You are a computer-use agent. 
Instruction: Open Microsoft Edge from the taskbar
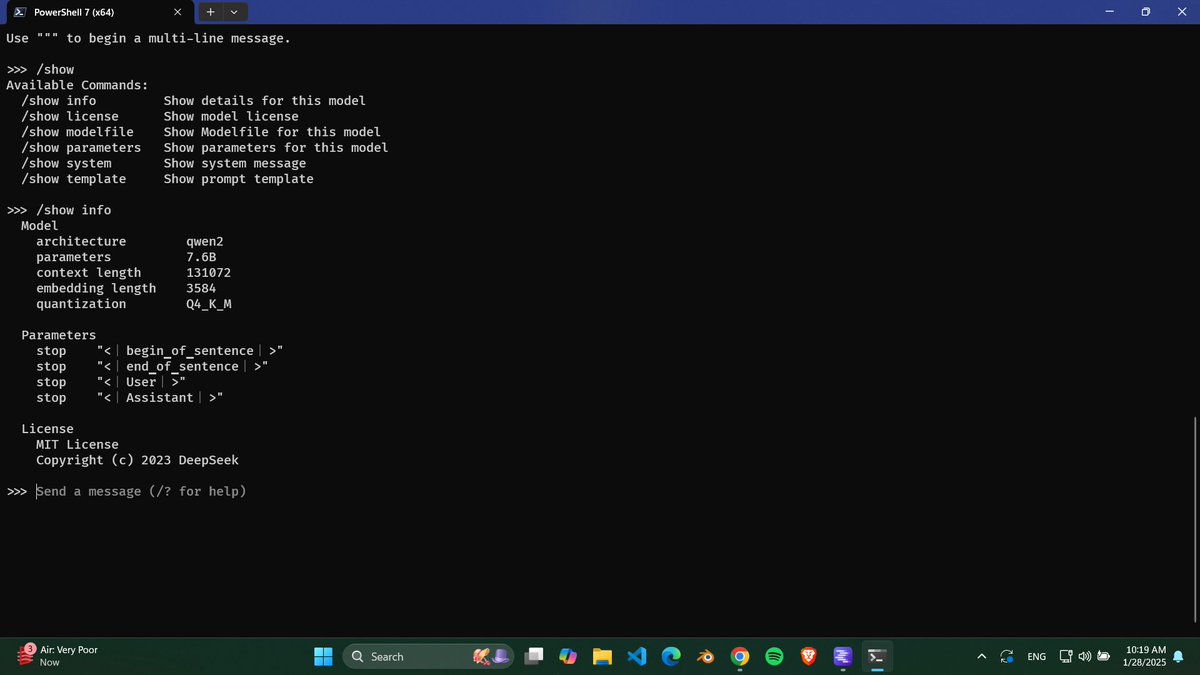(671, 656)
